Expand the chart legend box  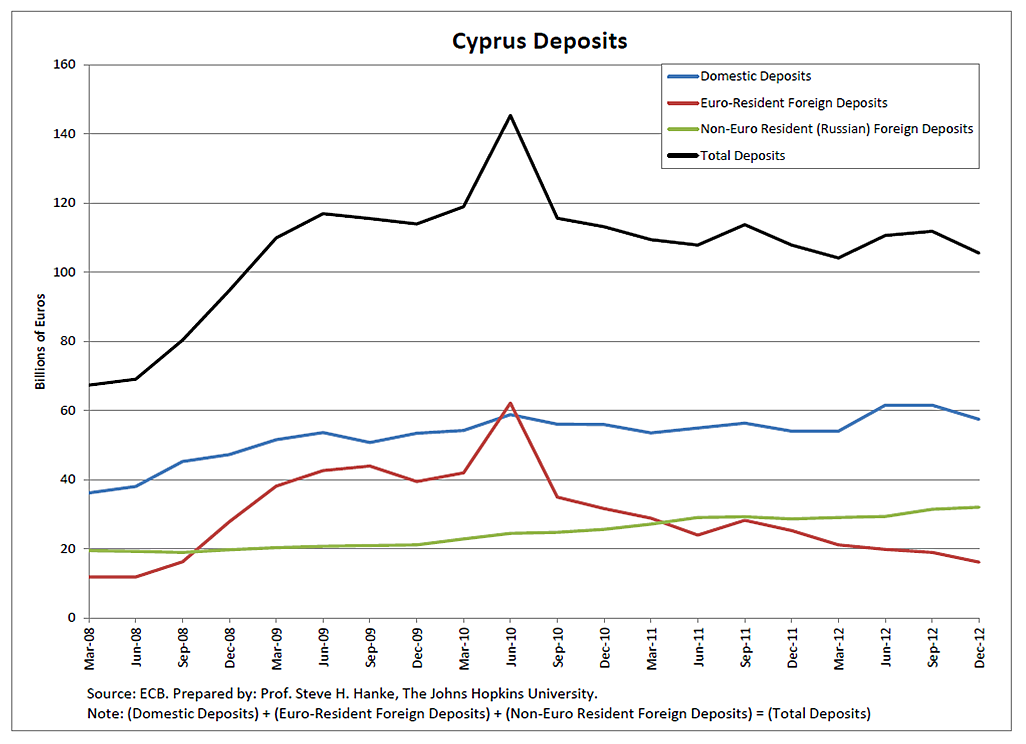coord(820,115)
